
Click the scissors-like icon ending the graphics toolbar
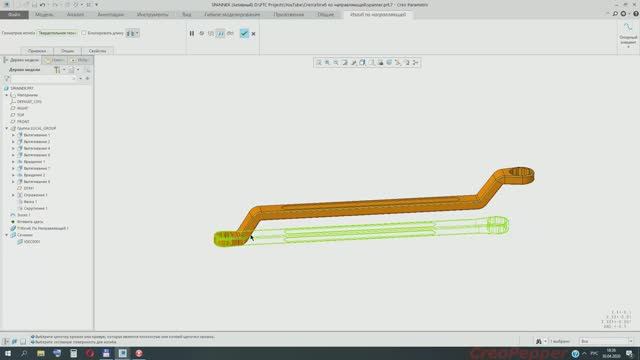pyautogui.click(x=416, y=62)
